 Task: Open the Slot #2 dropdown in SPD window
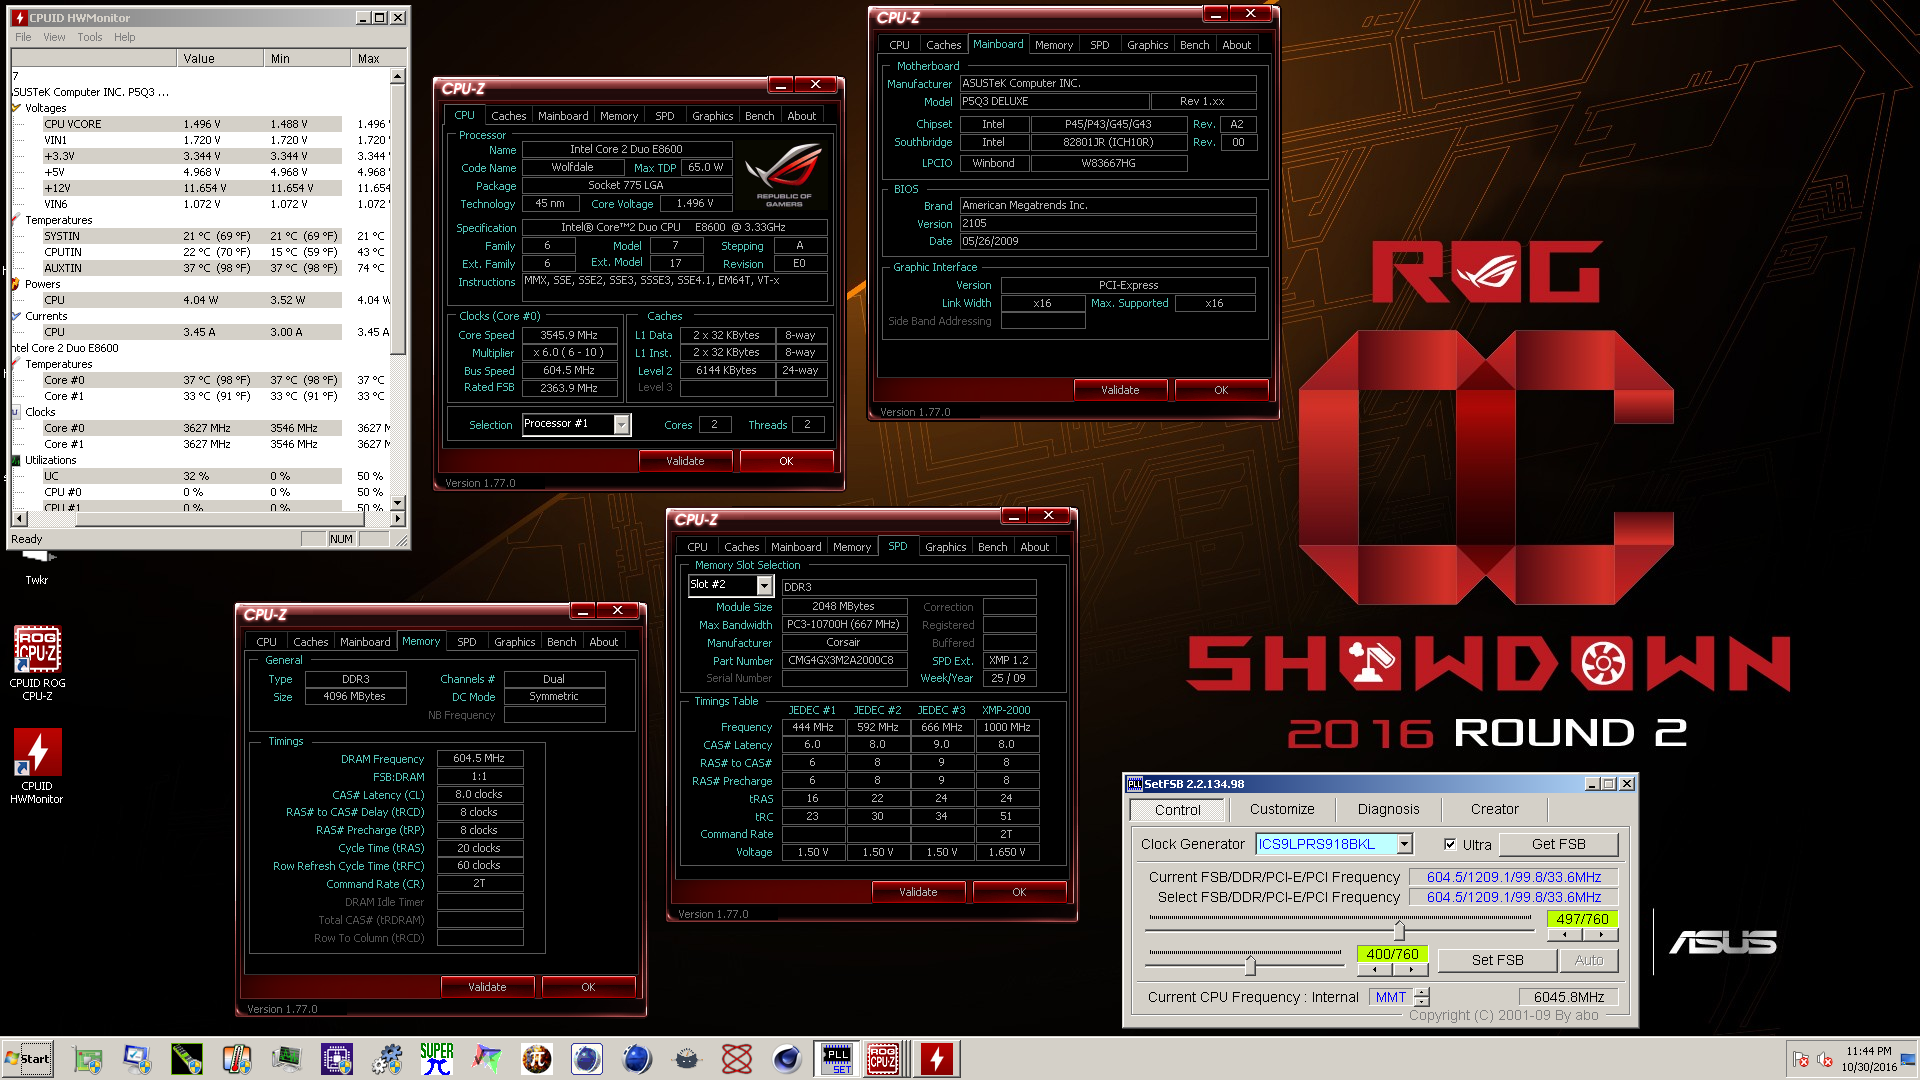764,585
